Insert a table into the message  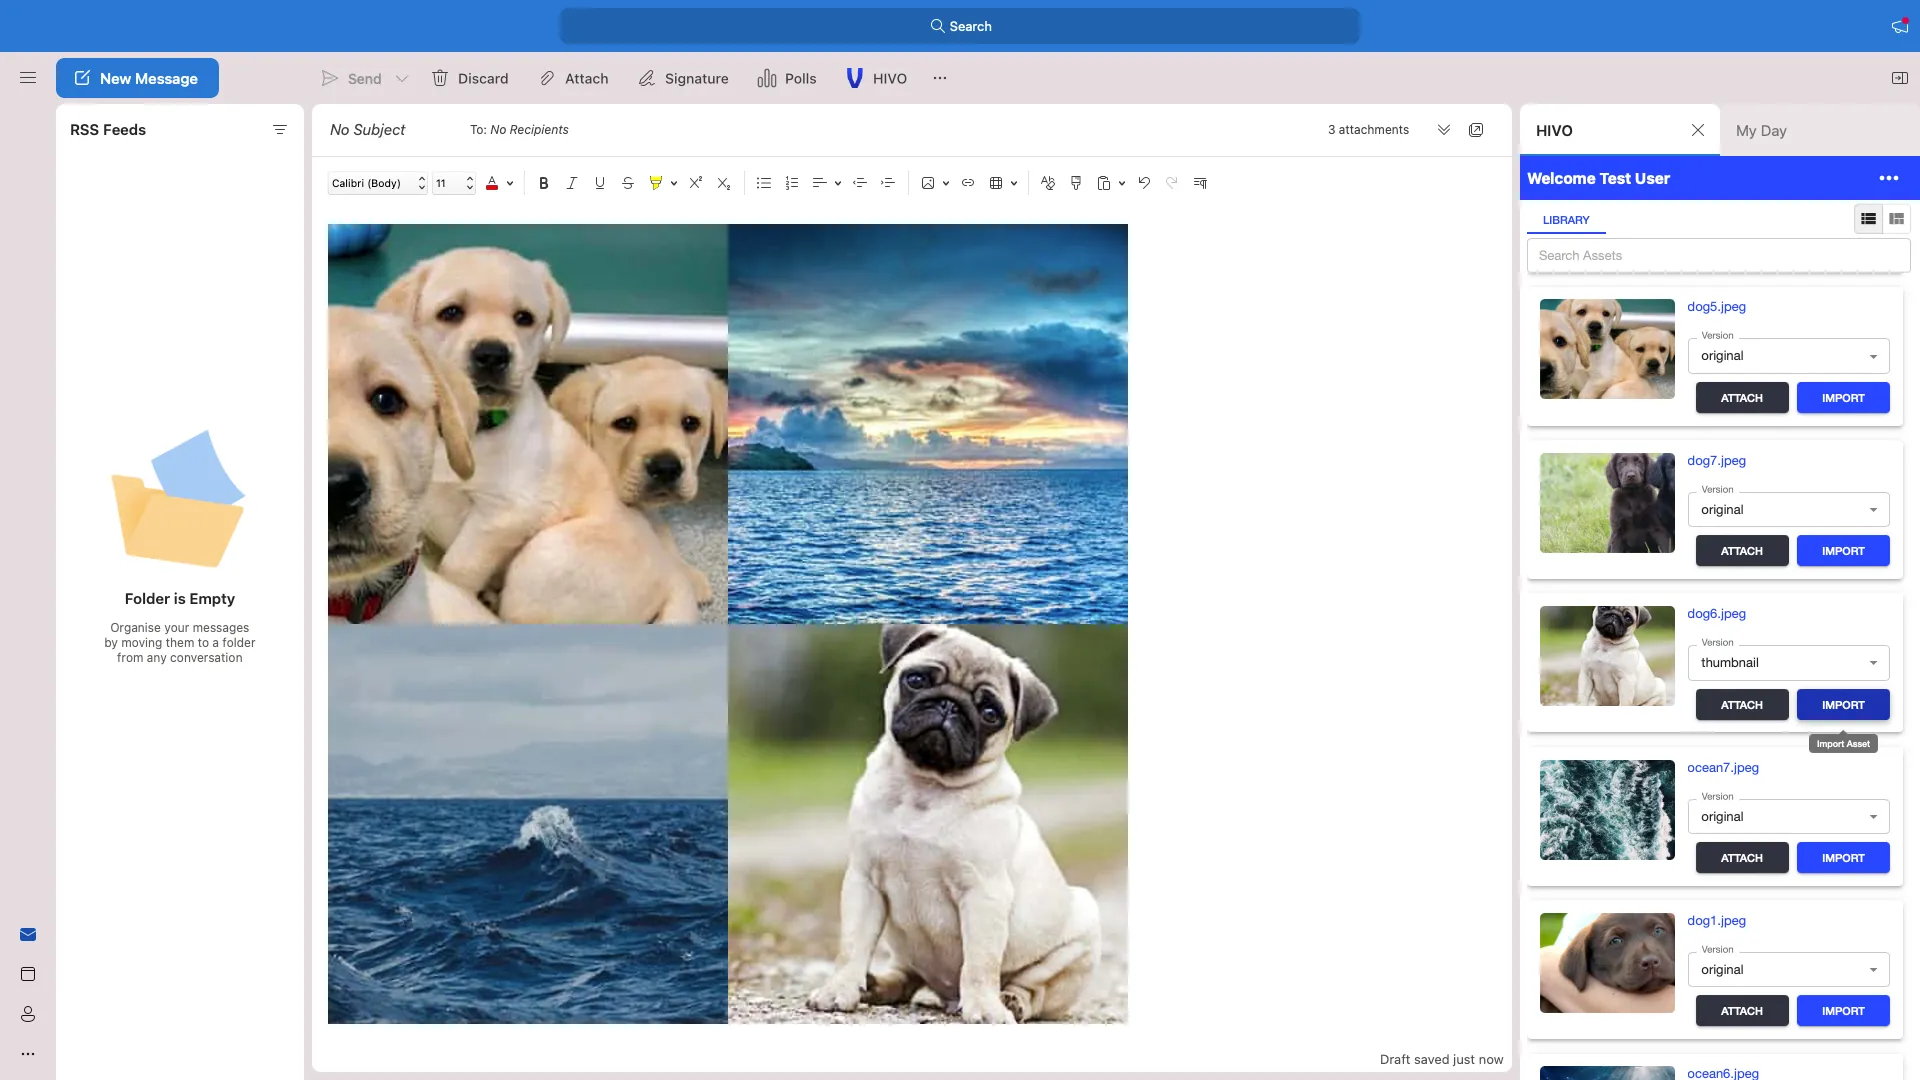coord(996,183)
